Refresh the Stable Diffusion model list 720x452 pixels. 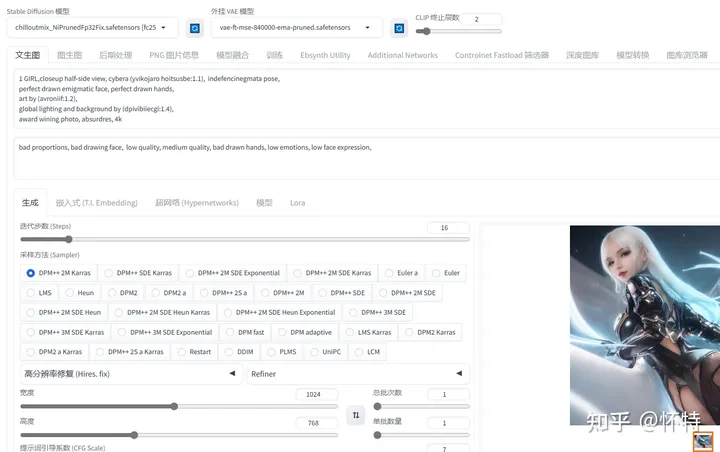point(195,28)
